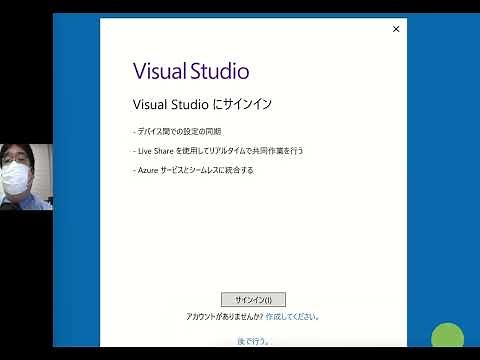The width and height of the screenshot is (480, 360).
Task: Close the Visual Studio sign-in dialog
Action: tap(396, 29)
